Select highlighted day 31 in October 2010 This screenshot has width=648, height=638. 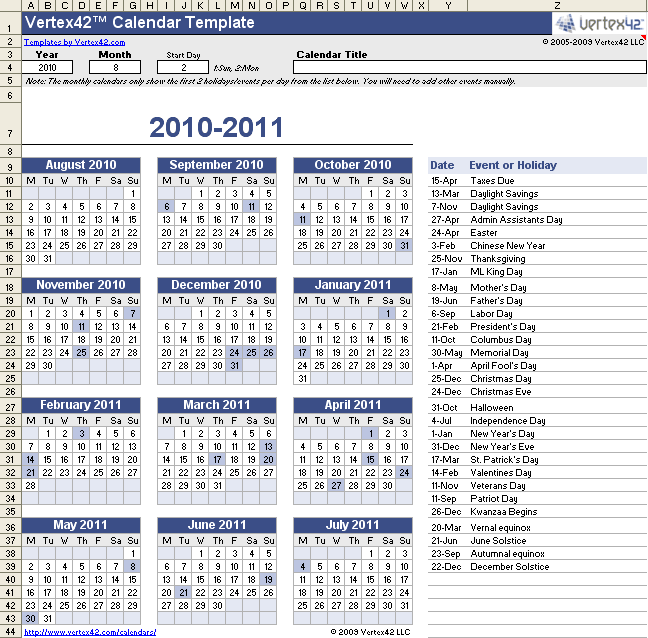click(404, 245)
